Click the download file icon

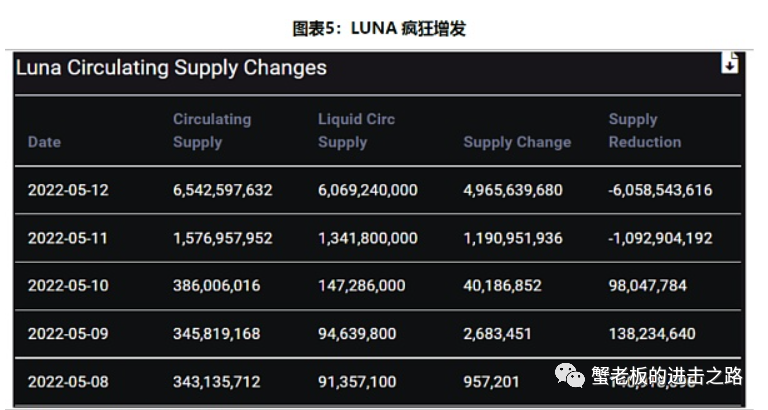click(729, 63)
